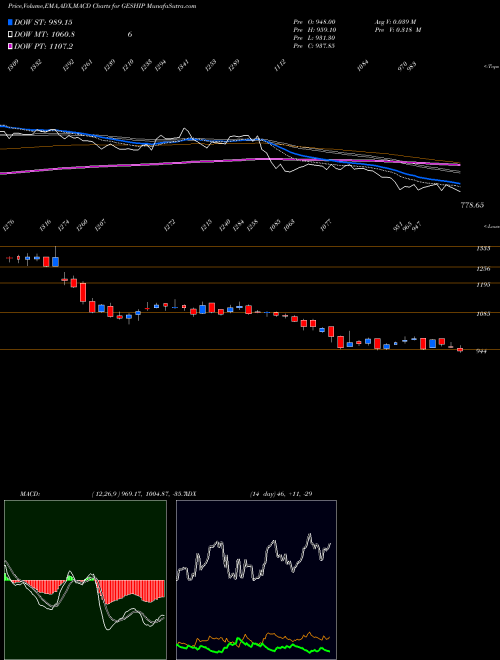
Task: Click the 1195 price level label
Action: click(483, 285)
